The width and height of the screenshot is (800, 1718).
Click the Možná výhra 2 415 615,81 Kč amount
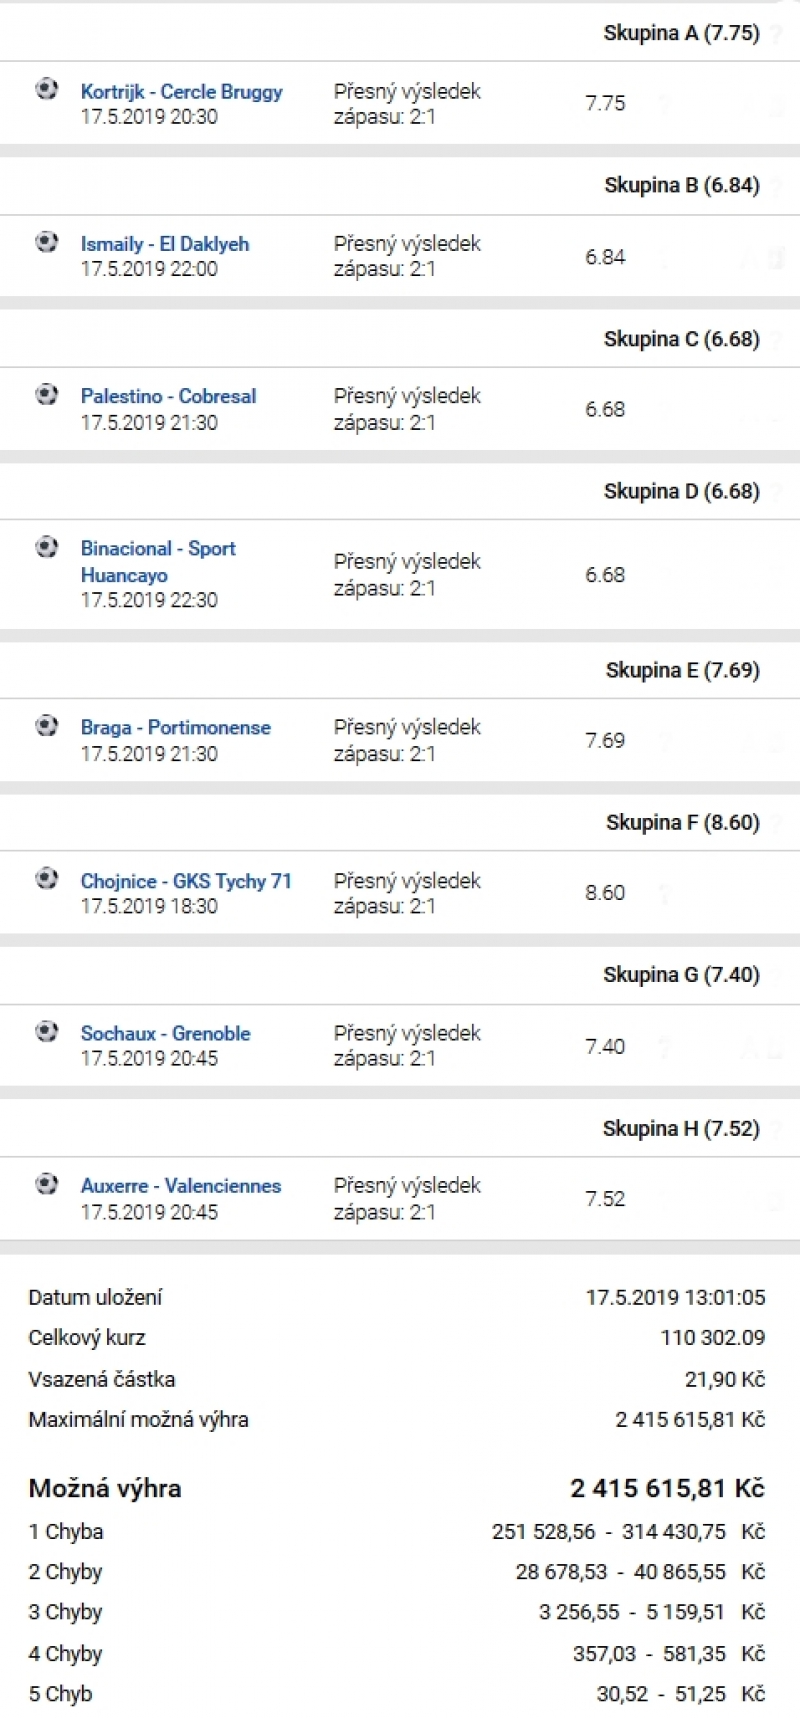(x=668, y=1488)
